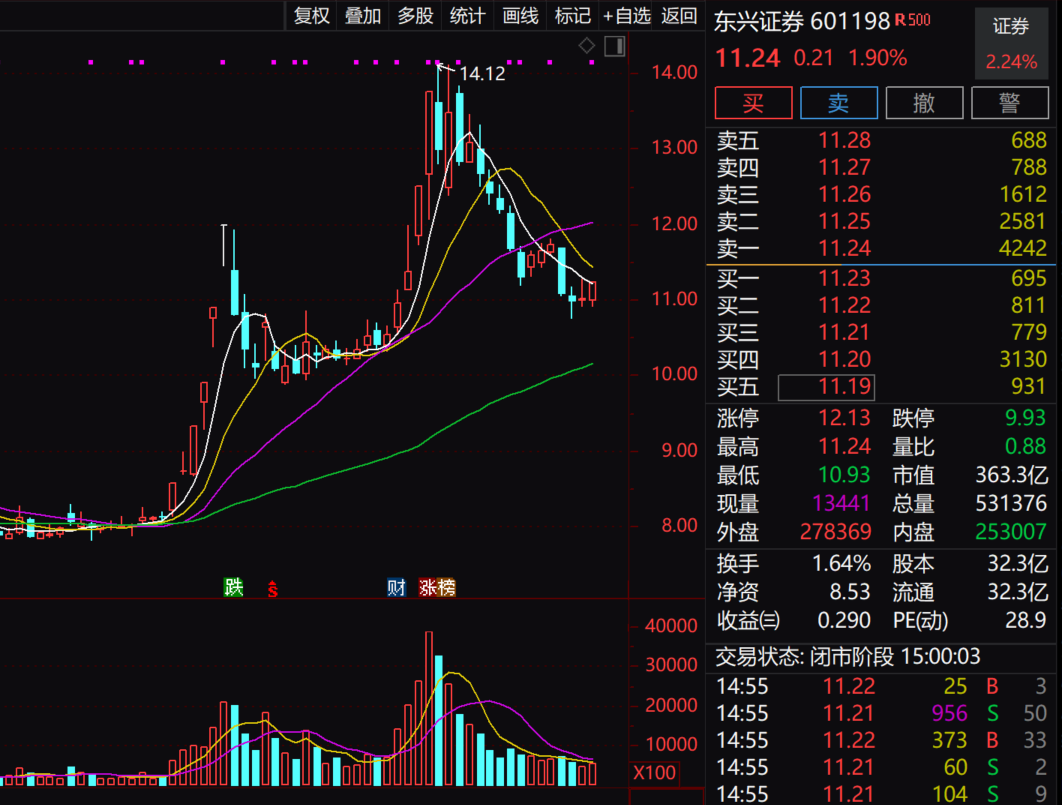Click the orange 2.24% sector strength swatch
This screenshot has height=805, width=1062.
1011,61
